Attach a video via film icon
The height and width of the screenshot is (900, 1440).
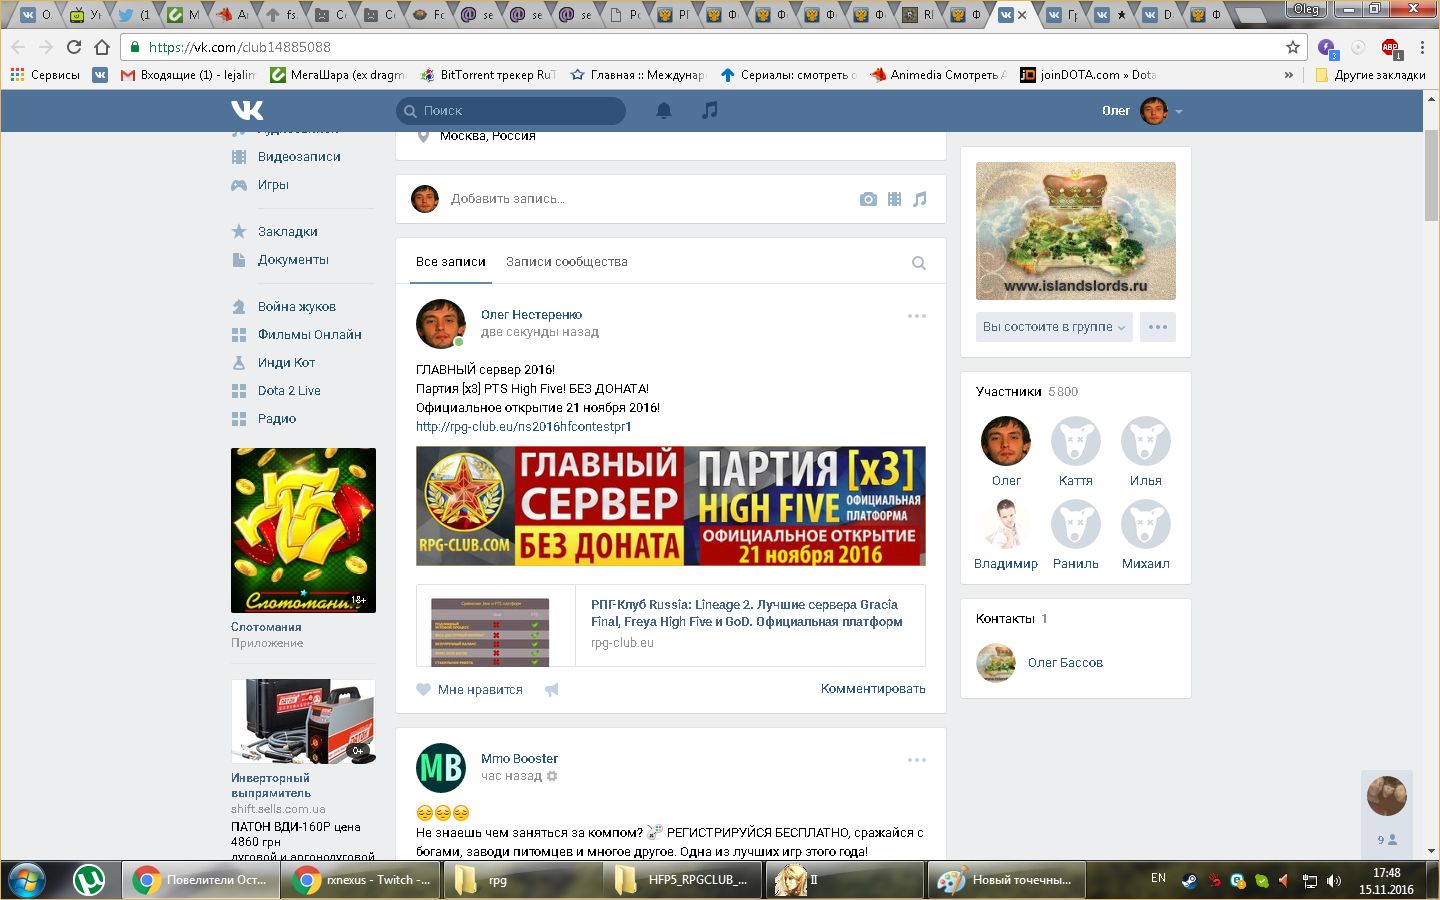click(x=894, y=199)
